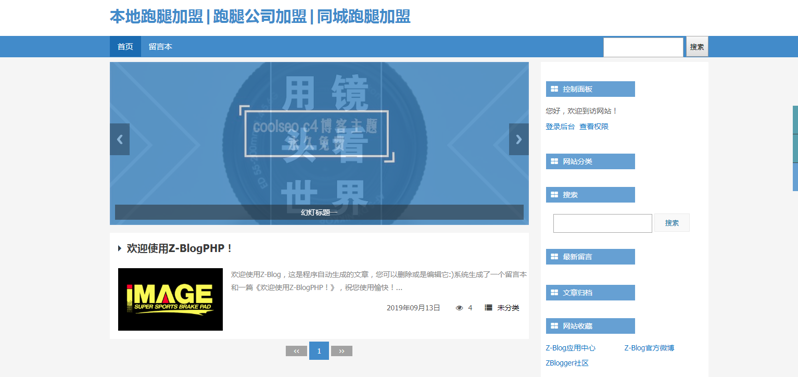Open the 首页 navigation tab

tap(125, 47)
